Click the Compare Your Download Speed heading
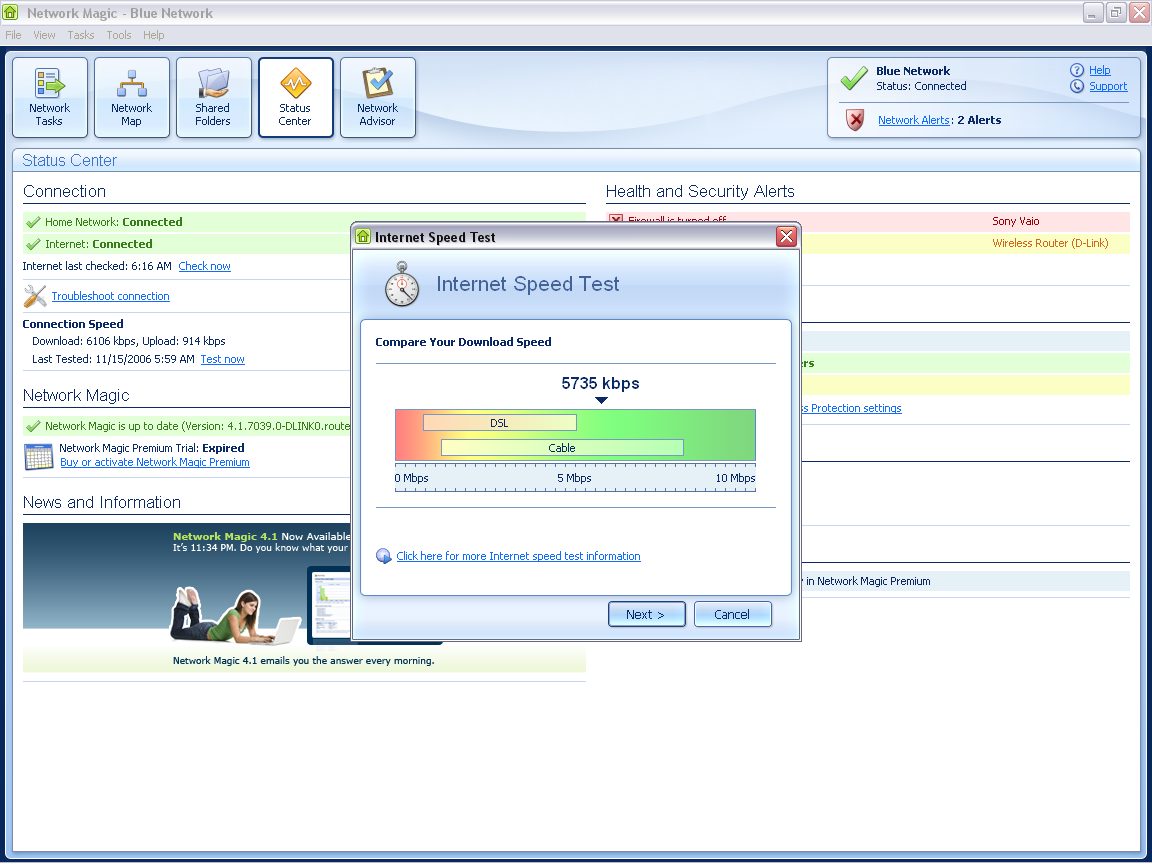The image size is (1152, 864). click(463, 342)
